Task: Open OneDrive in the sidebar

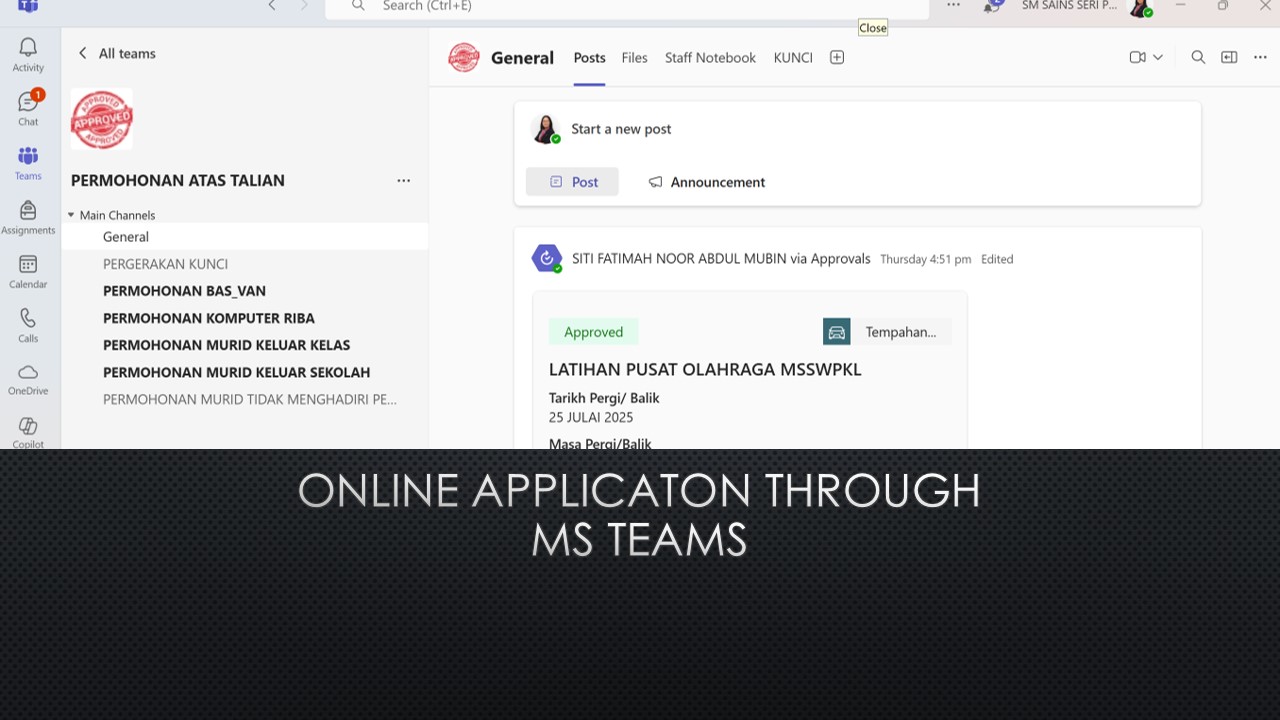Action: pos(28,379)
